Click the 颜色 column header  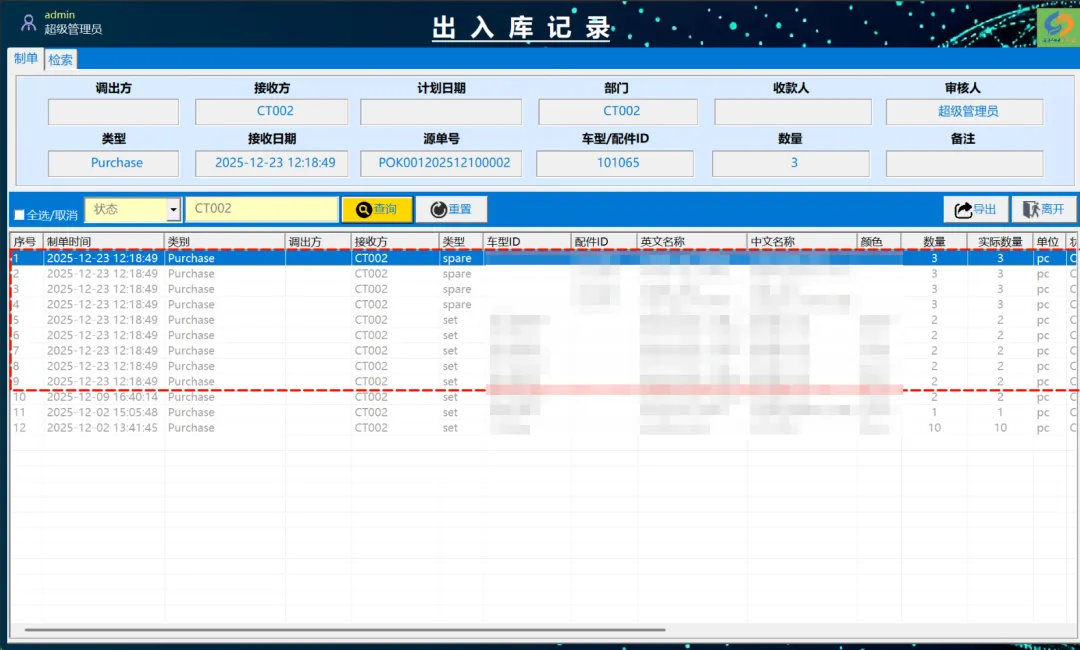coord(880,242)
